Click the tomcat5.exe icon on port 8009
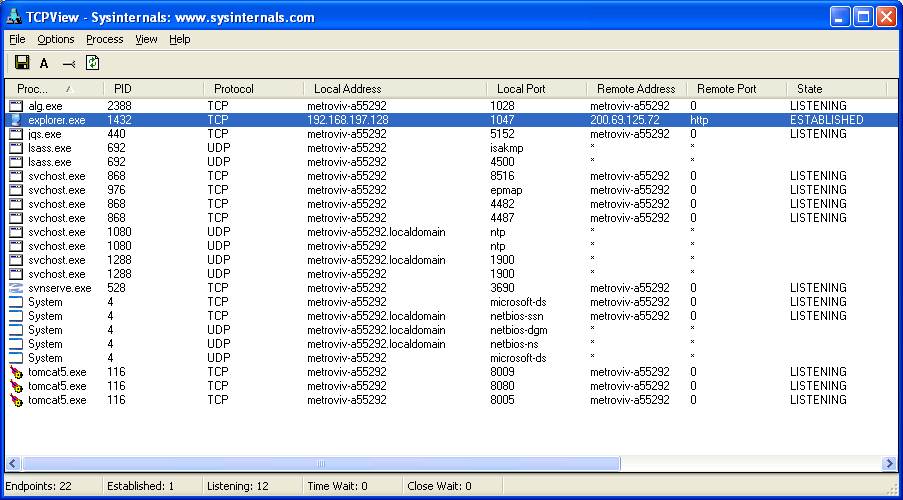Image resolution: width=903 pixels, height=500 pixels. tap(15, 372)
